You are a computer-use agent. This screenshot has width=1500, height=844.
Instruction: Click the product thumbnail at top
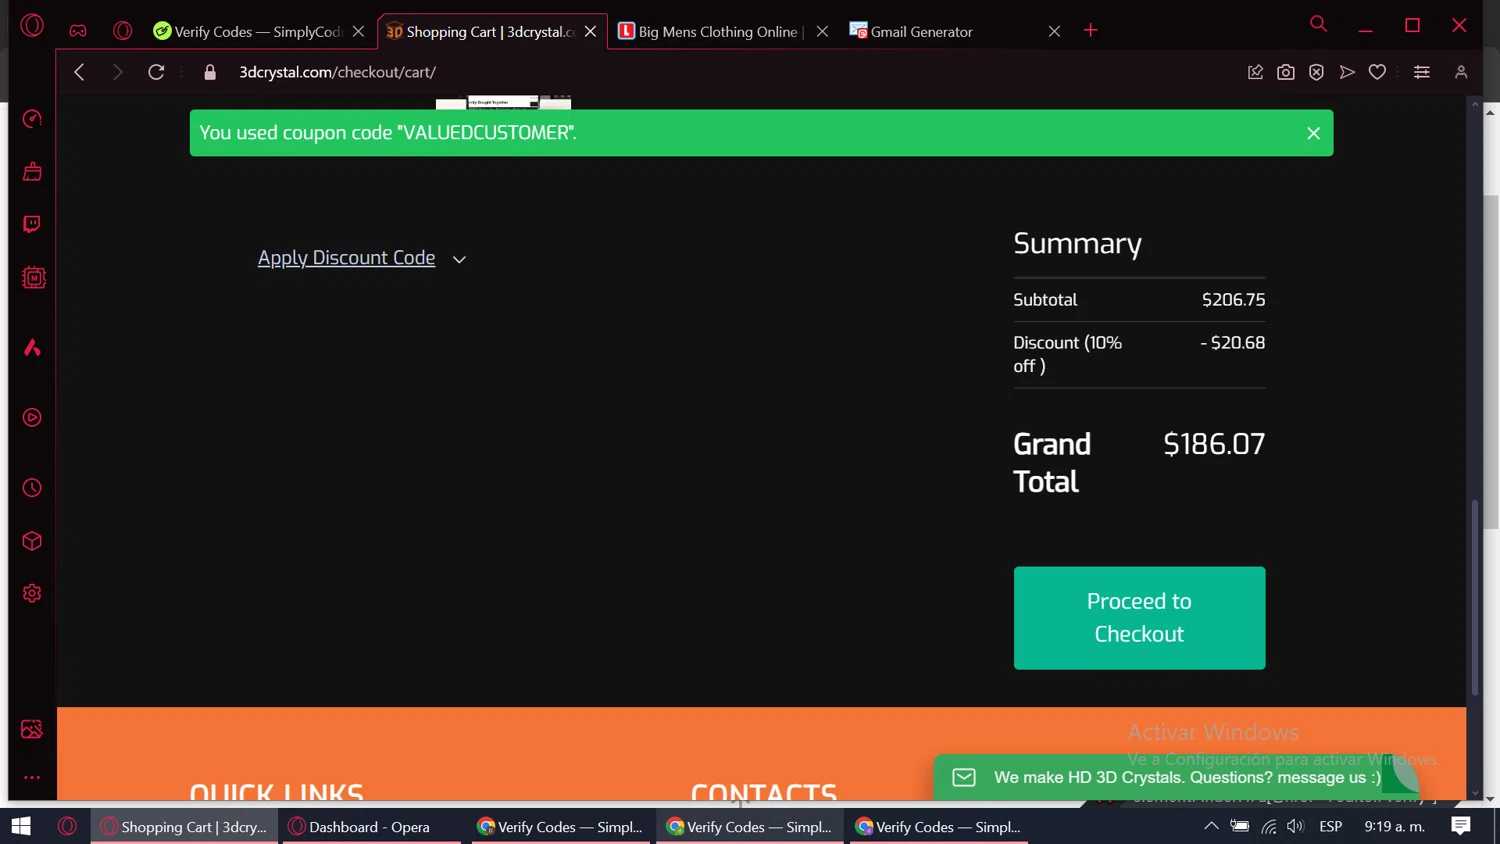click(x=503, y=103)
